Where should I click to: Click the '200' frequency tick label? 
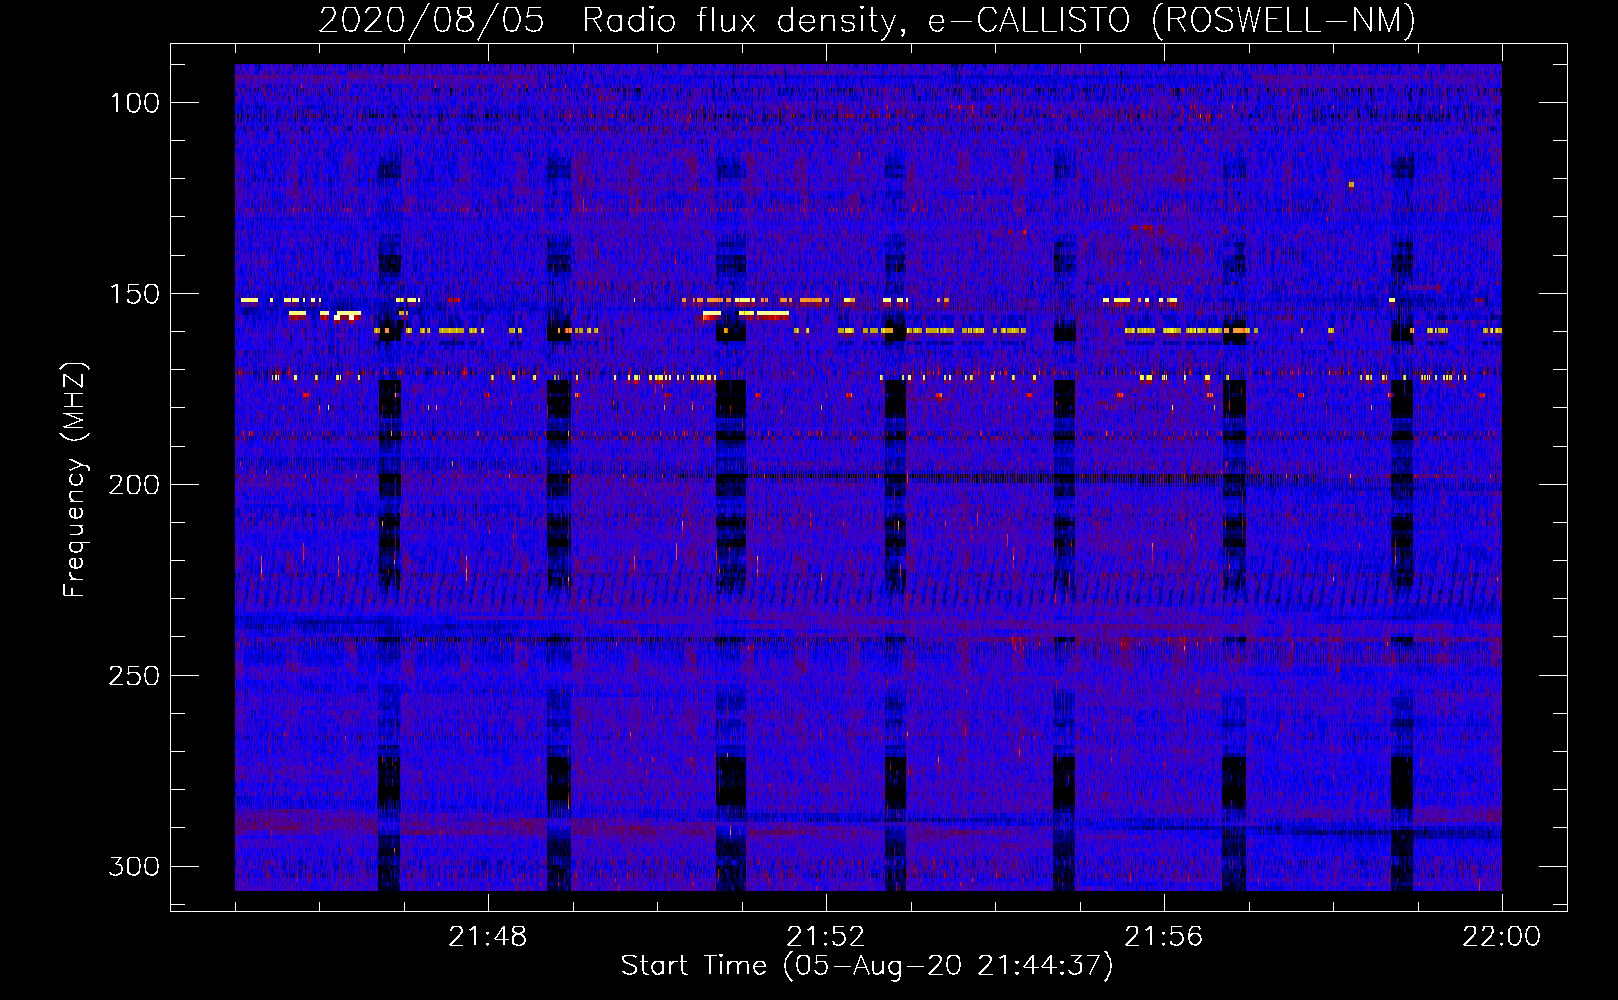pos(134,485)
